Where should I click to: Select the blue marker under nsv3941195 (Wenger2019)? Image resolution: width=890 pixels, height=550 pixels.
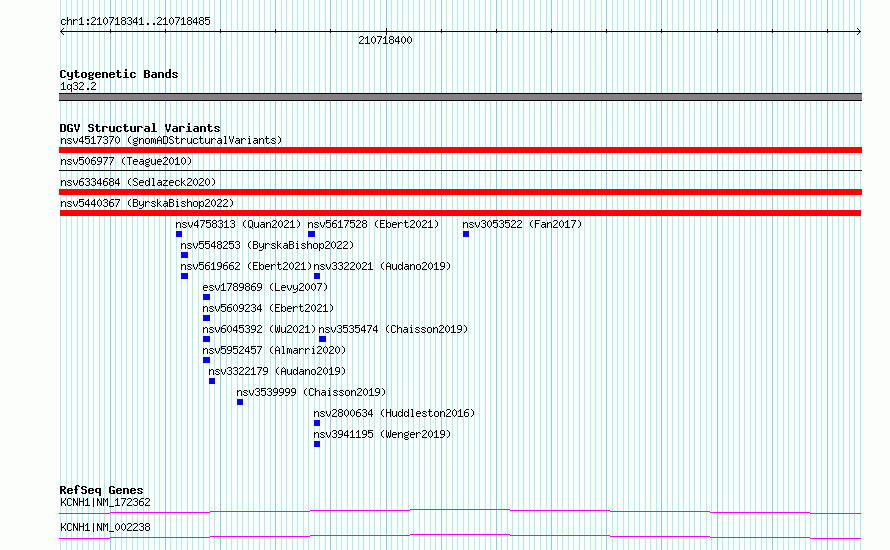click(x=317, y=444)
